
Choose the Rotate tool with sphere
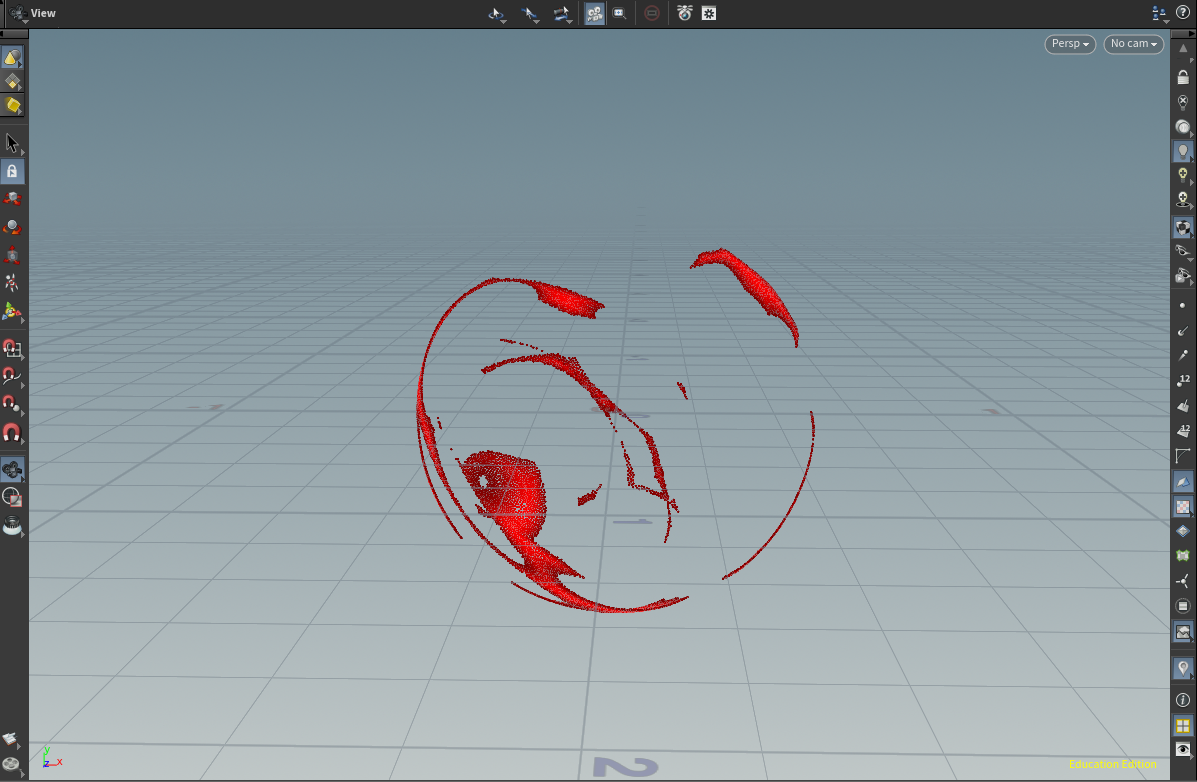coord(12,227)
